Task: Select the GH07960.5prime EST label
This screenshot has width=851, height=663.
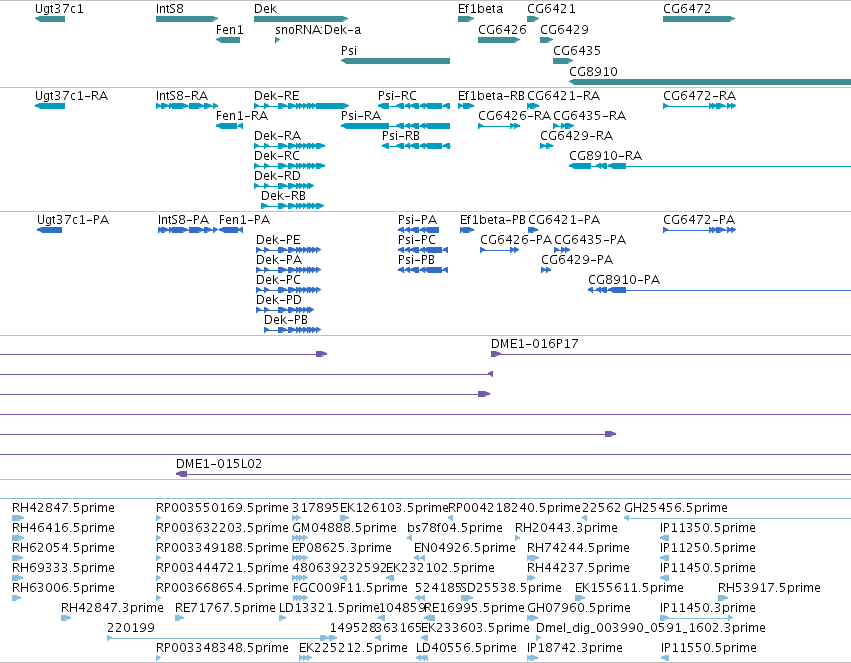Action: pyautogui.click(x=579, y=608)
